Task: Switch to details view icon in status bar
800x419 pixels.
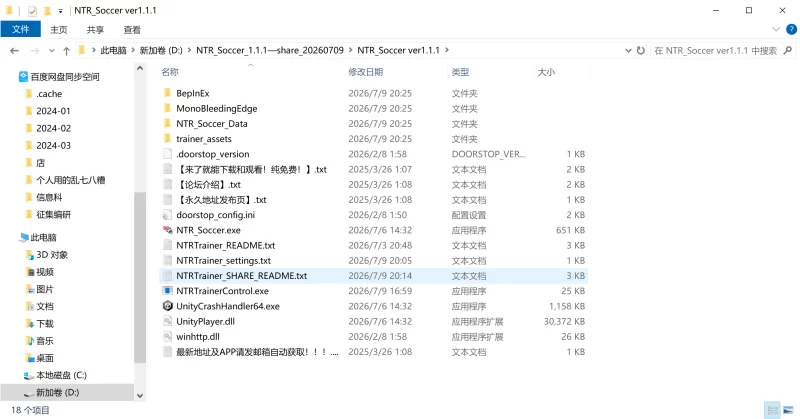Action: pyautogui.click(x=772, y=410)
